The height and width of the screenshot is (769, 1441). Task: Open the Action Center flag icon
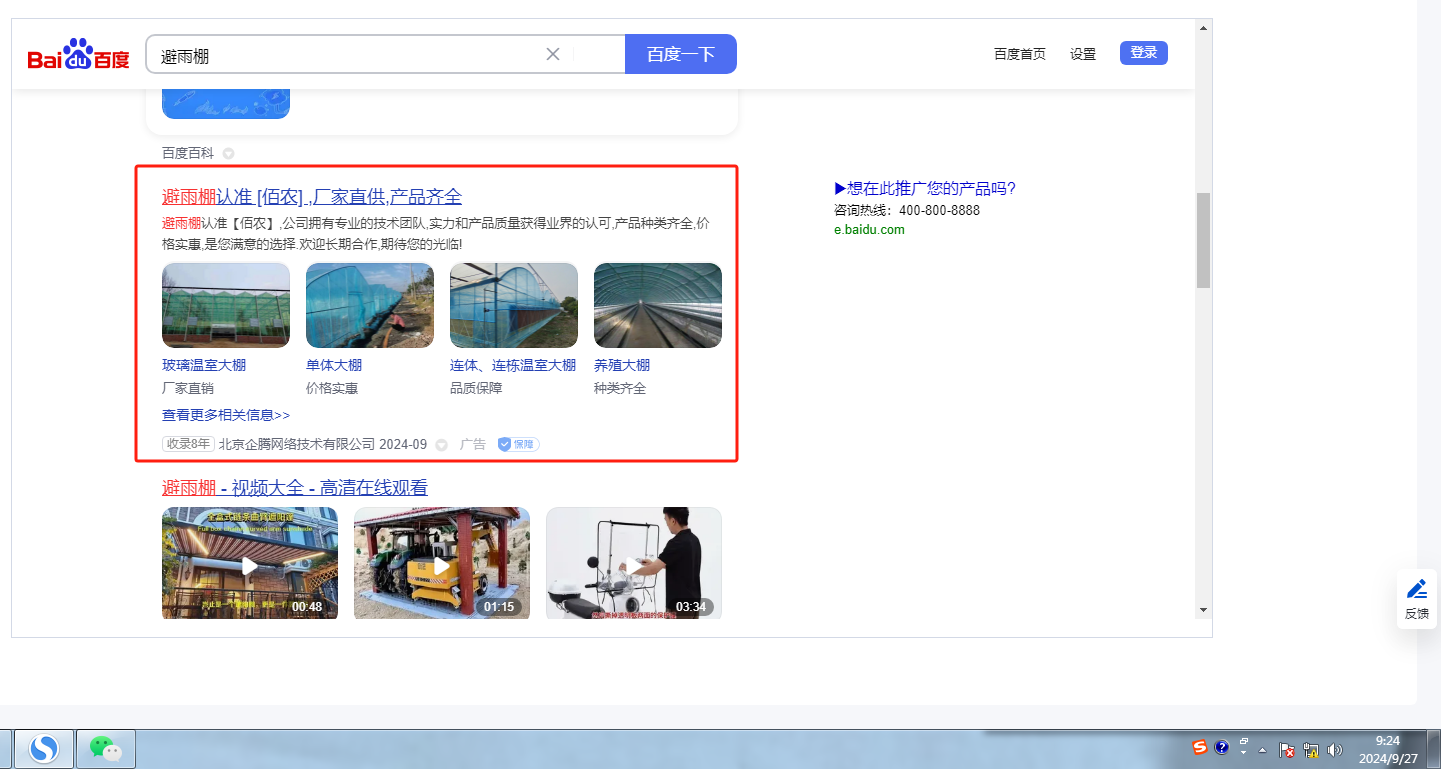1288,749
